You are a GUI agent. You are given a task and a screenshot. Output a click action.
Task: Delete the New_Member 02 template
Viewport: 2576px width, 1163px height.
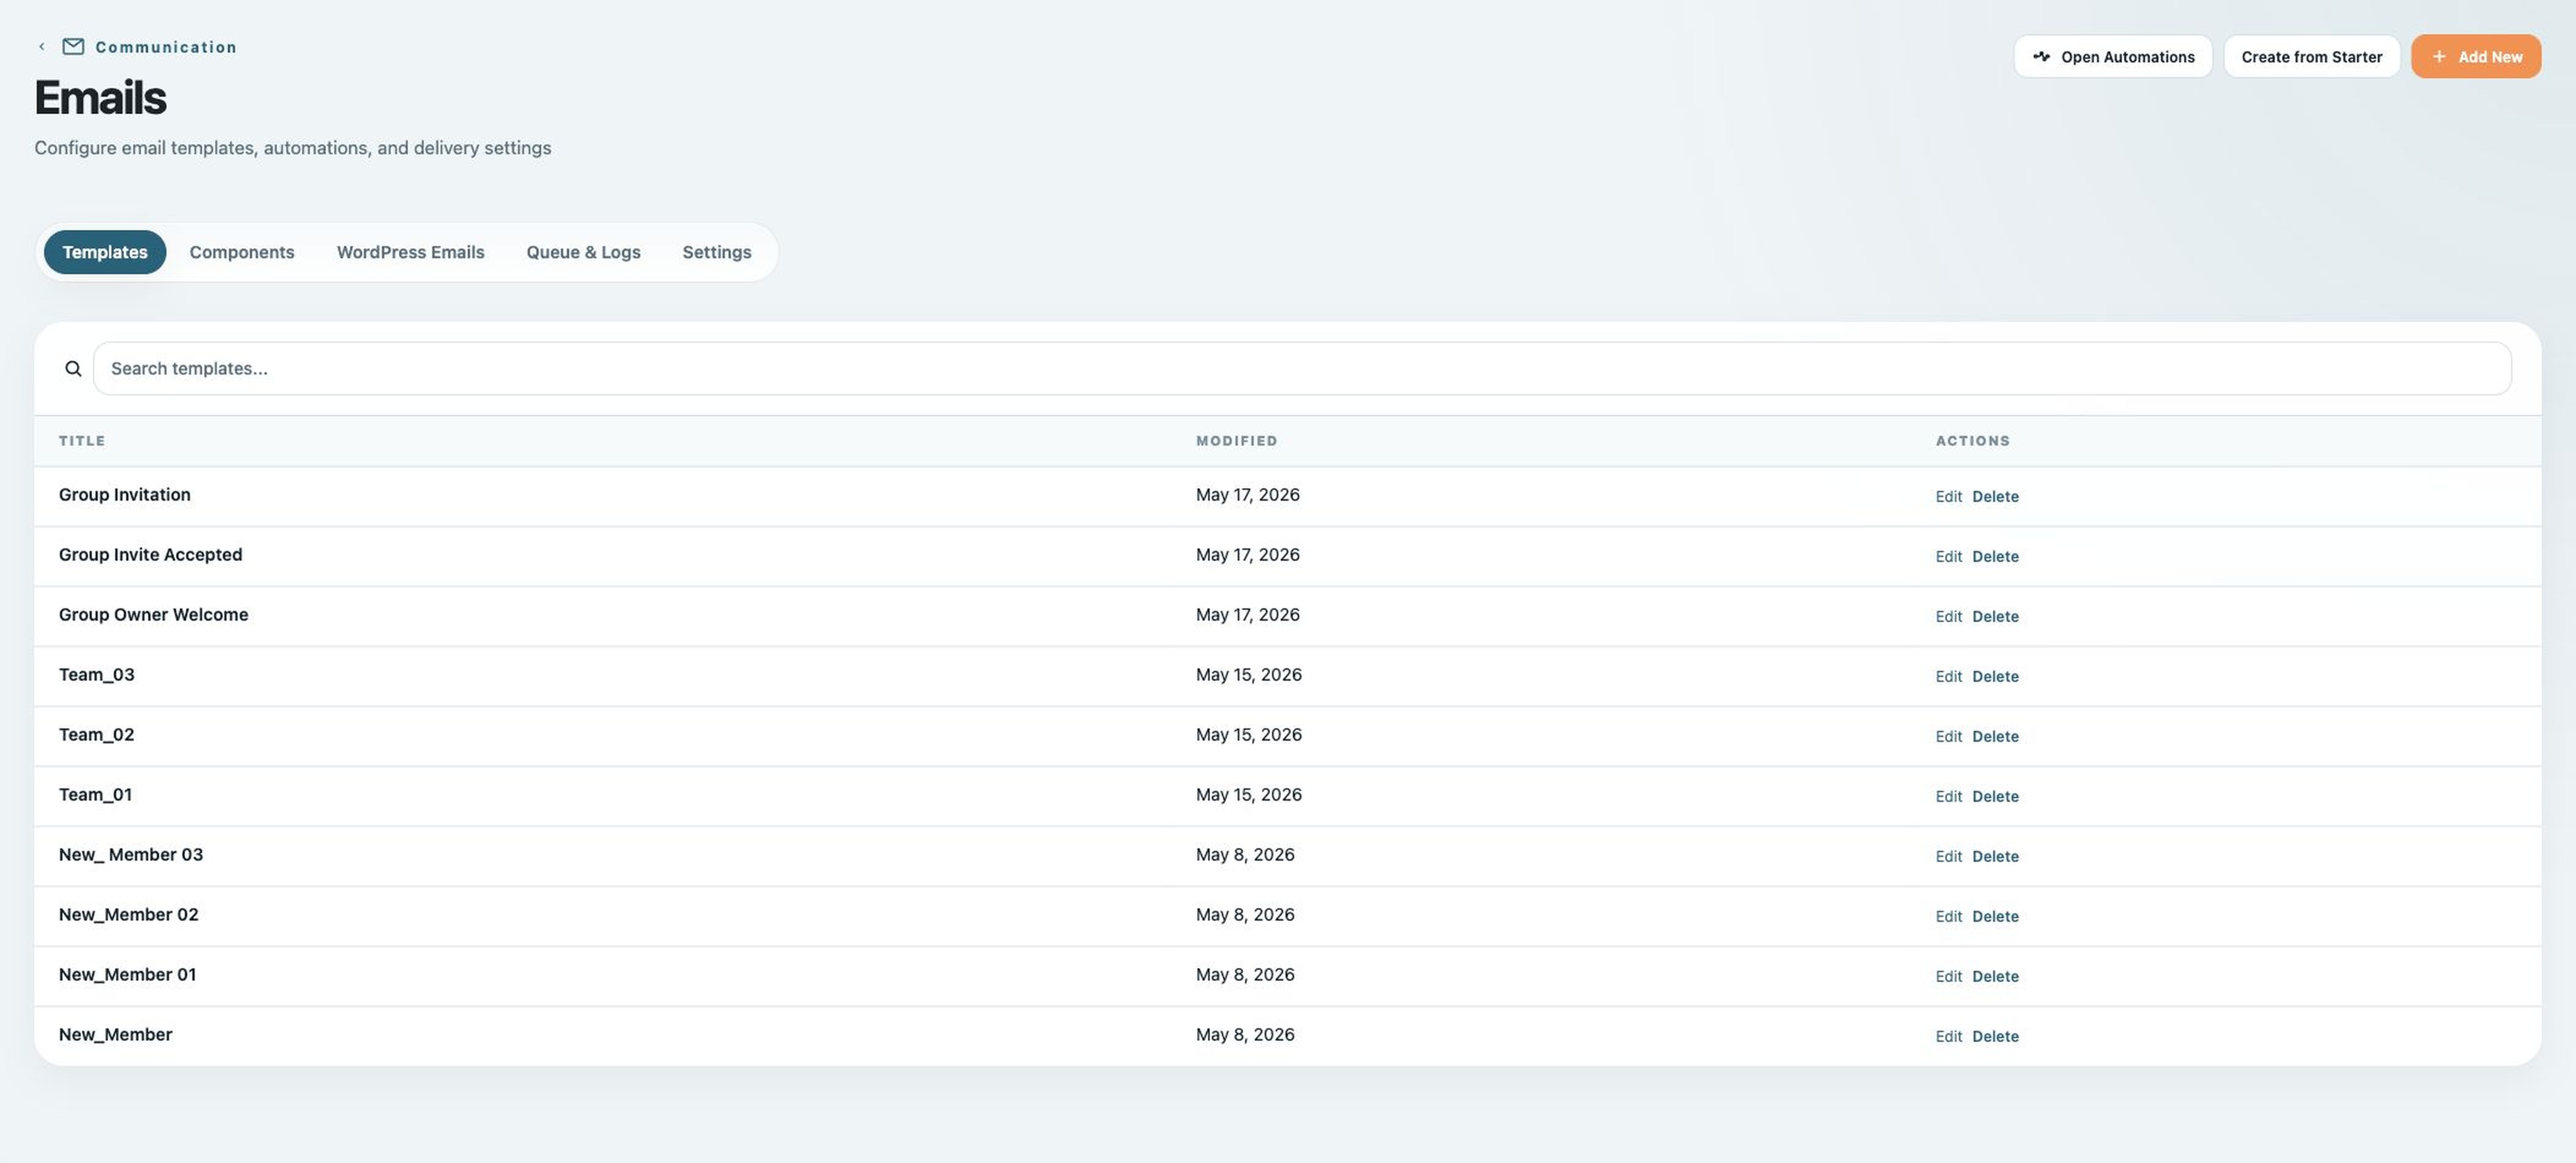click(1995, 917)
